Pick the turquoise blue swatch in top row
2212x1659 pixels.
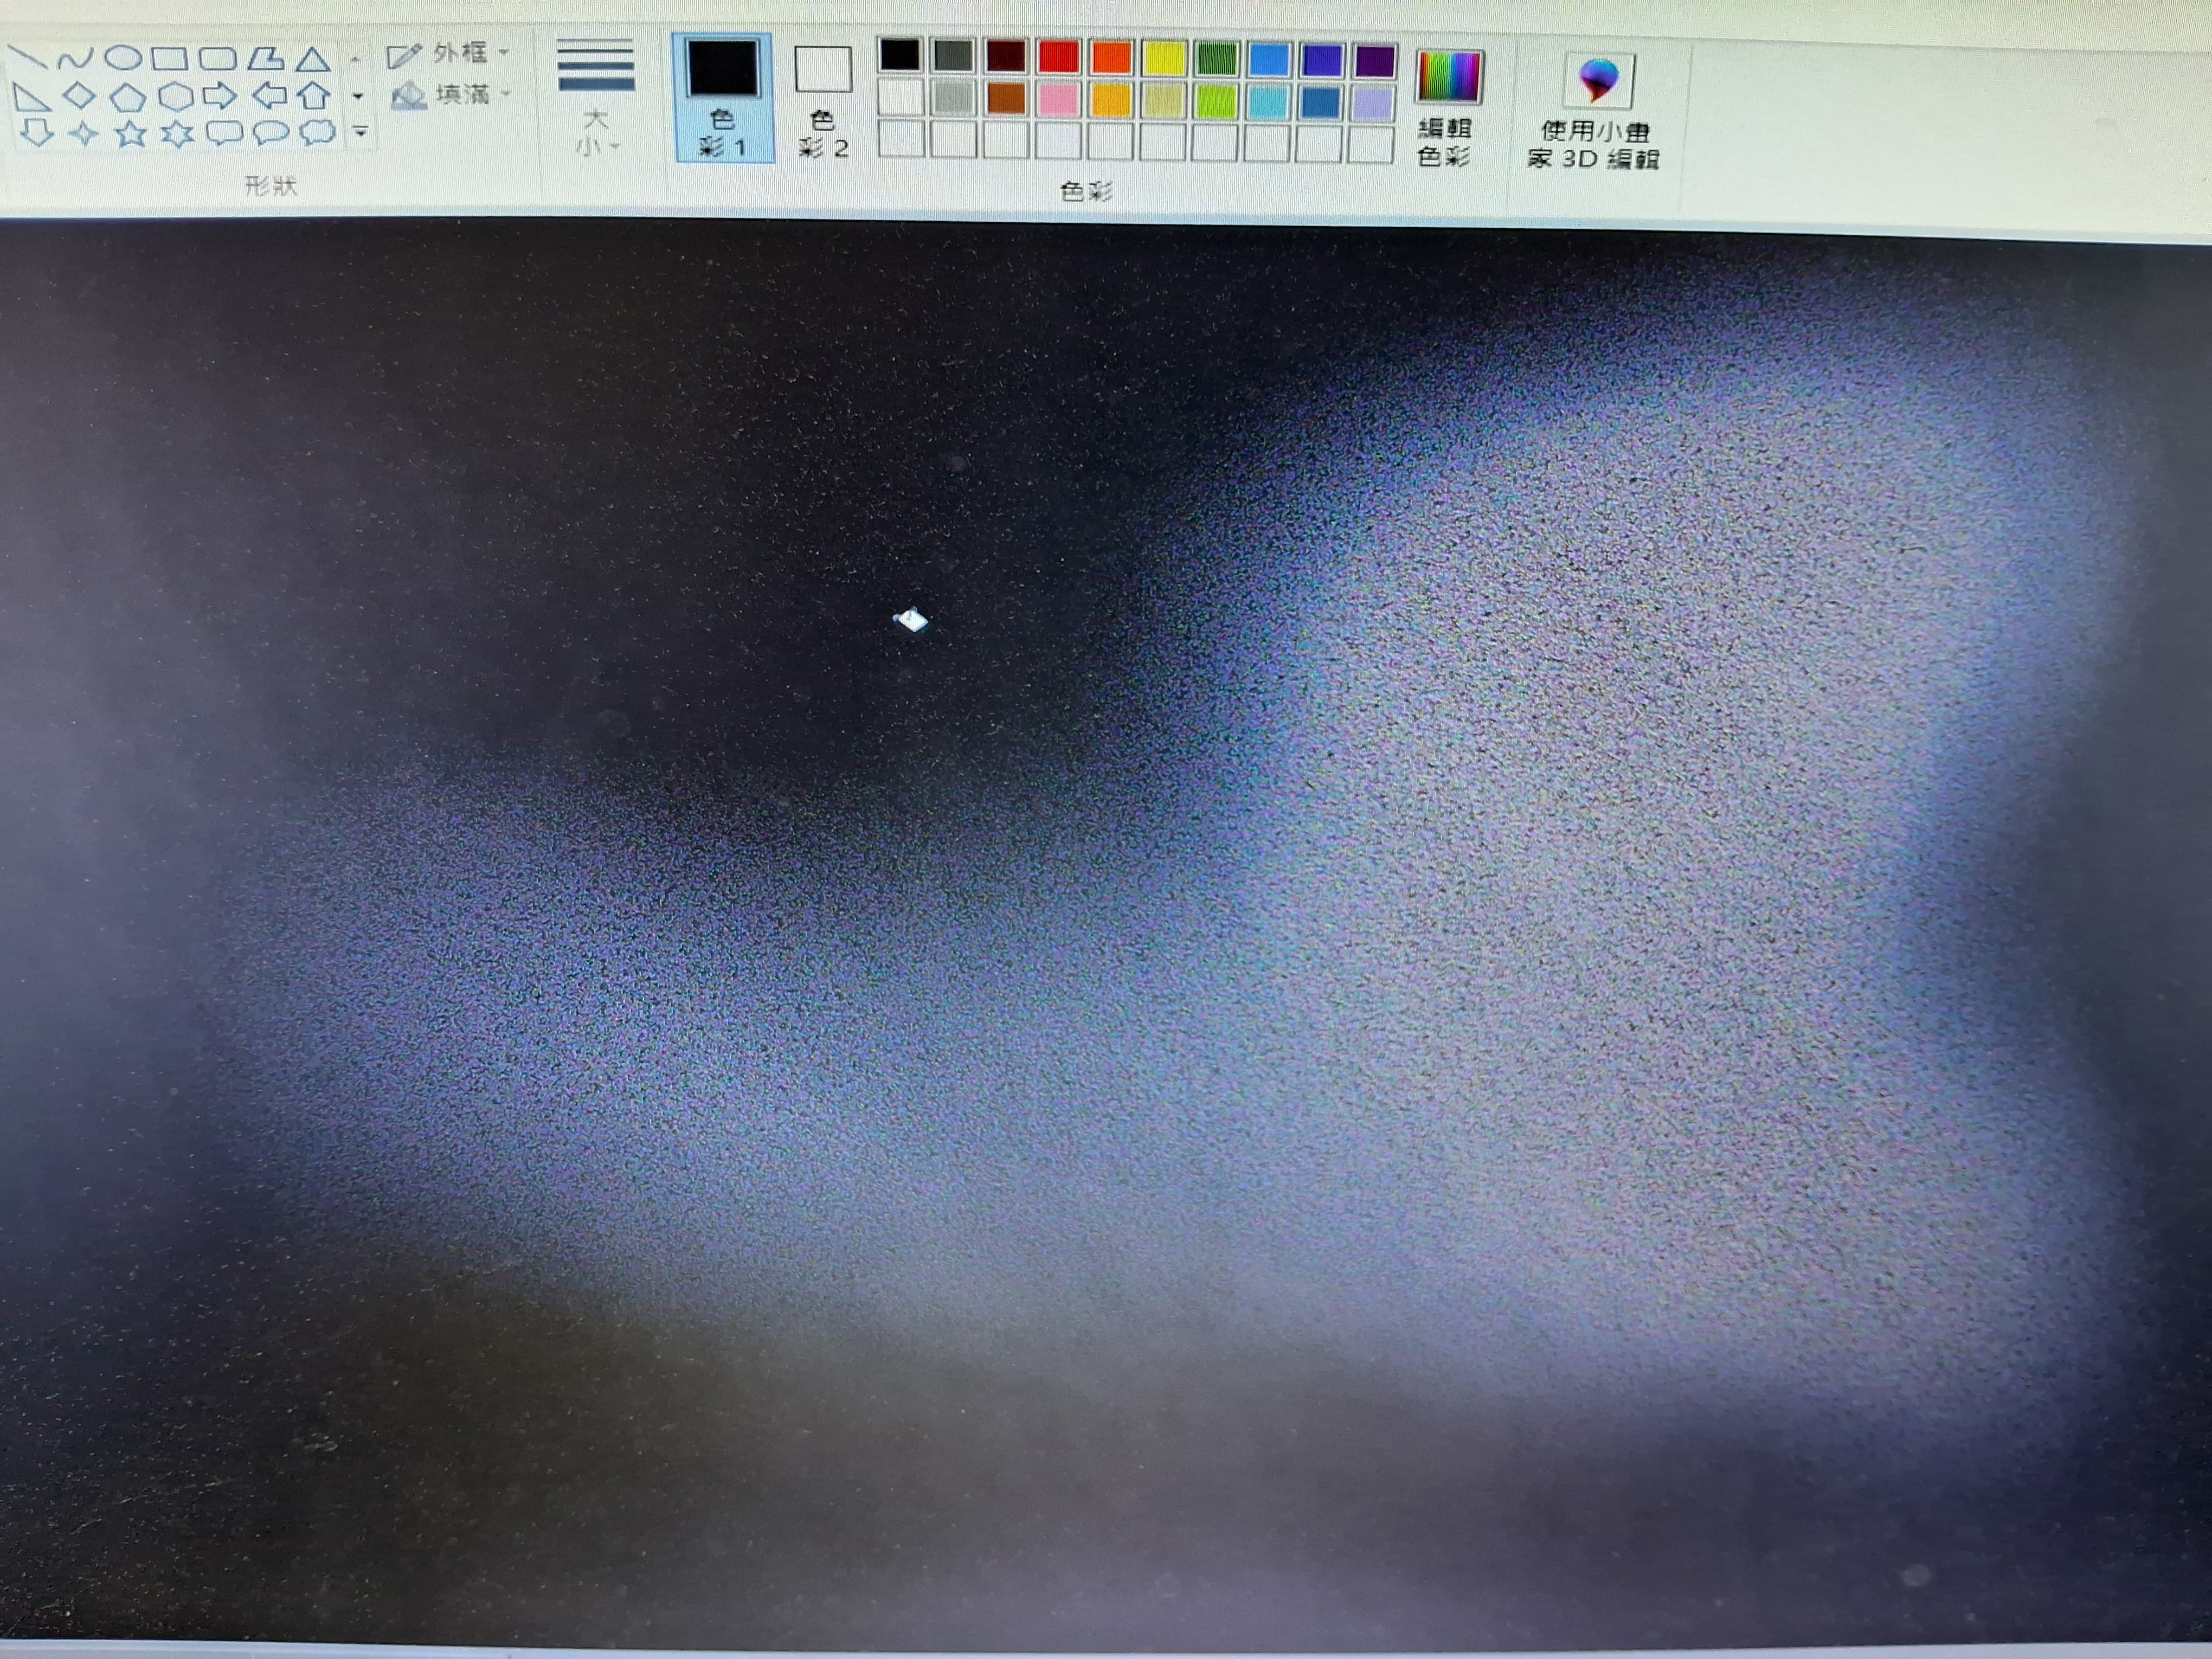[1269, 60]
